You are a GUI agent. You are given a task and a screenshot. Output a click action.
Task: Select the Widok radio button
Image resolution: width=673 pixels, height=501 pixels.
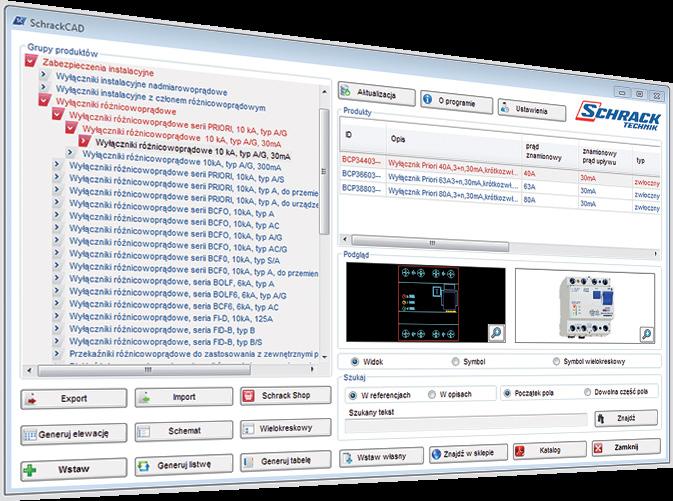click(355, 362)
